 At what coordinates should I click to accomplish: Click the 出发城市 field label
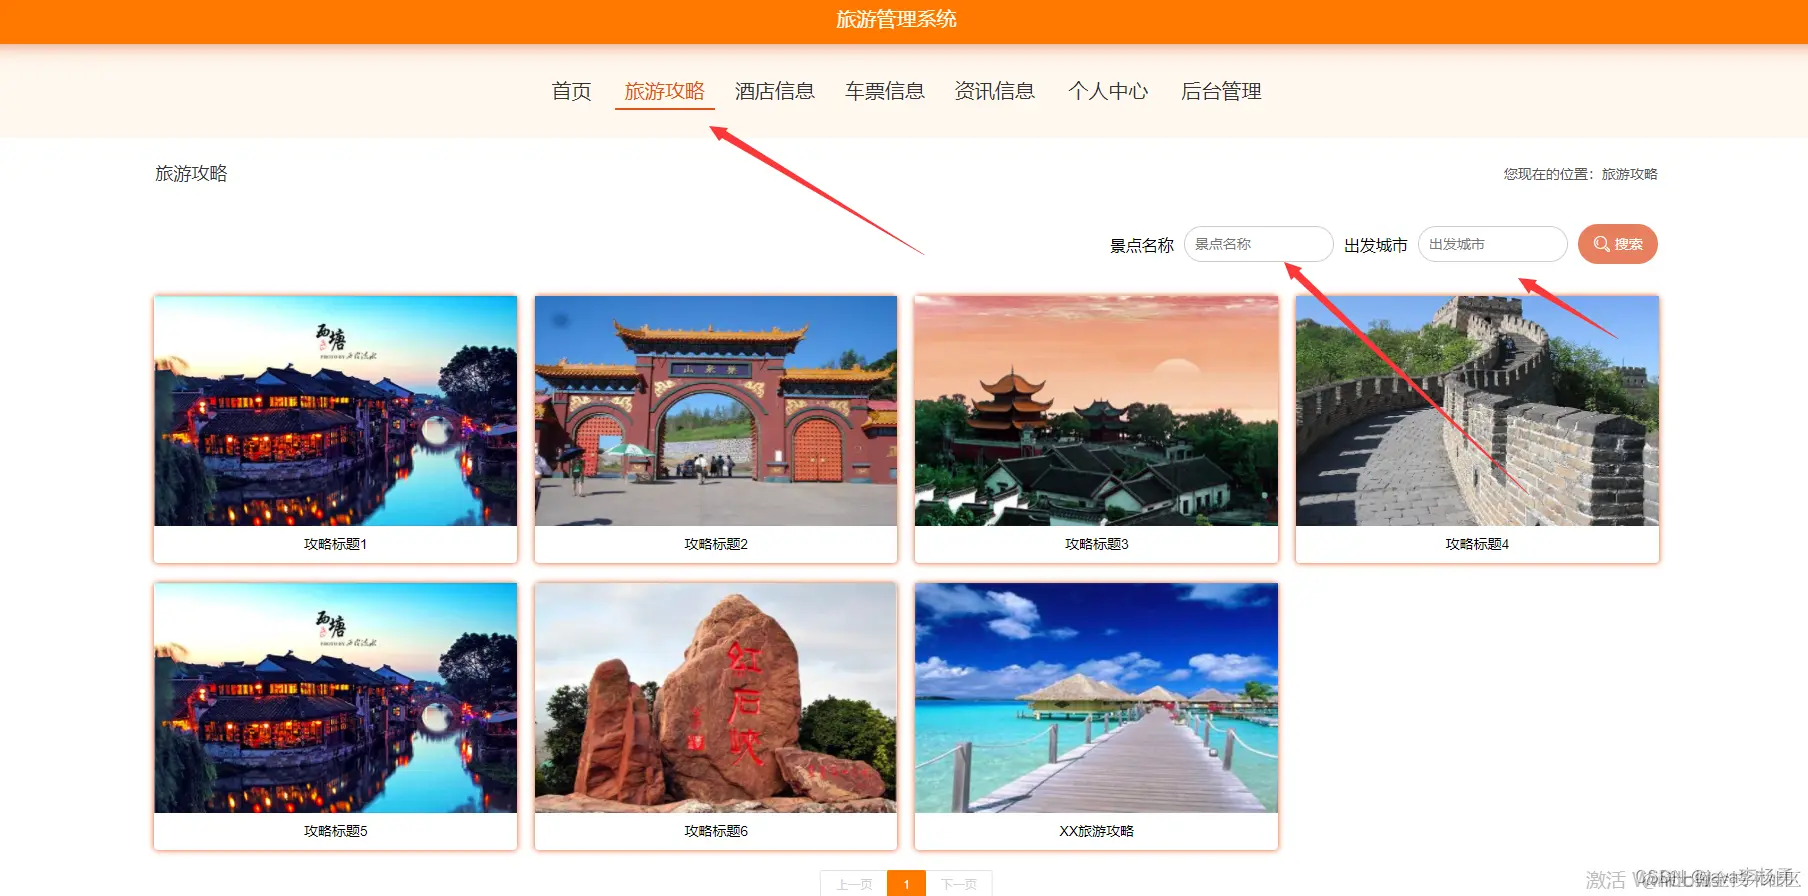pos(1376,245)
